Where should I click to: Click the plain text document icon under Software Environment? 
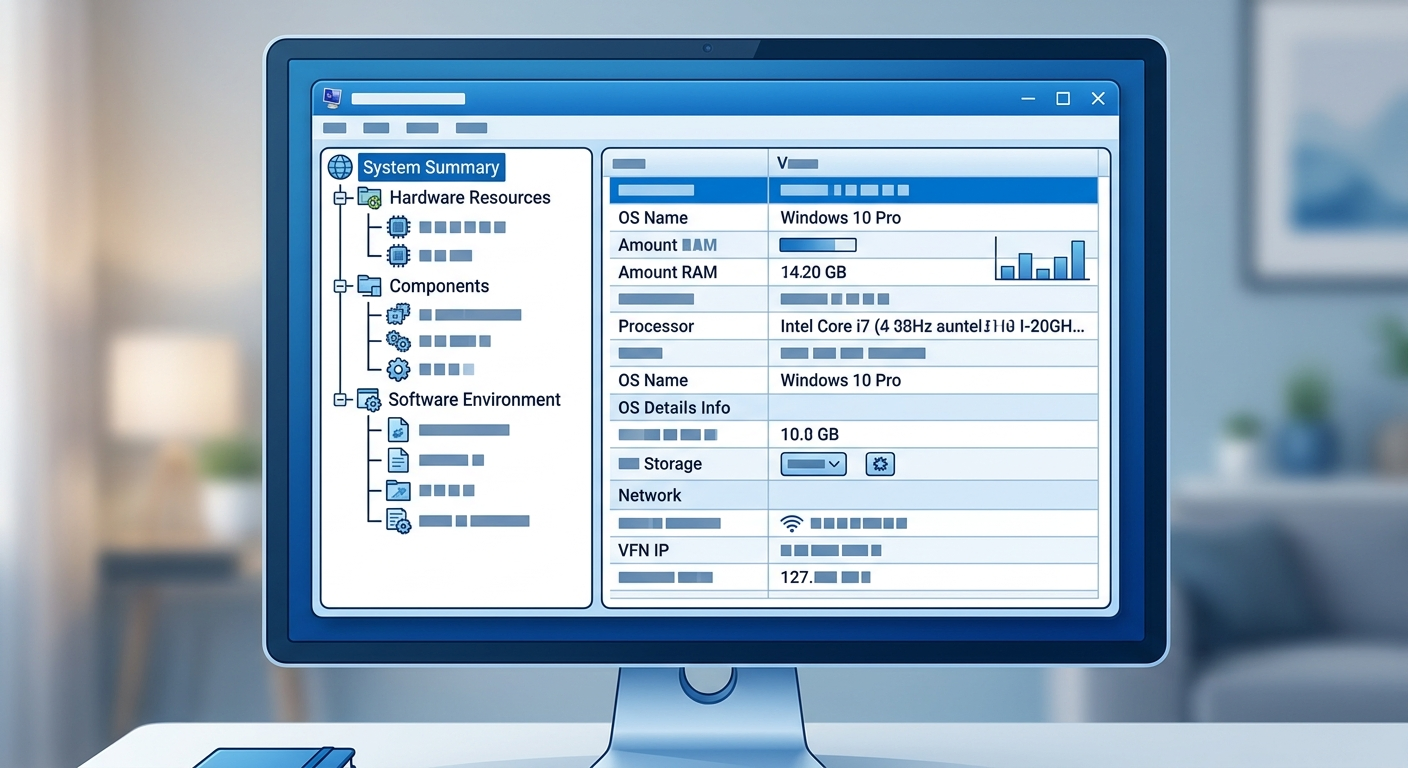click(x=398, y=460)
